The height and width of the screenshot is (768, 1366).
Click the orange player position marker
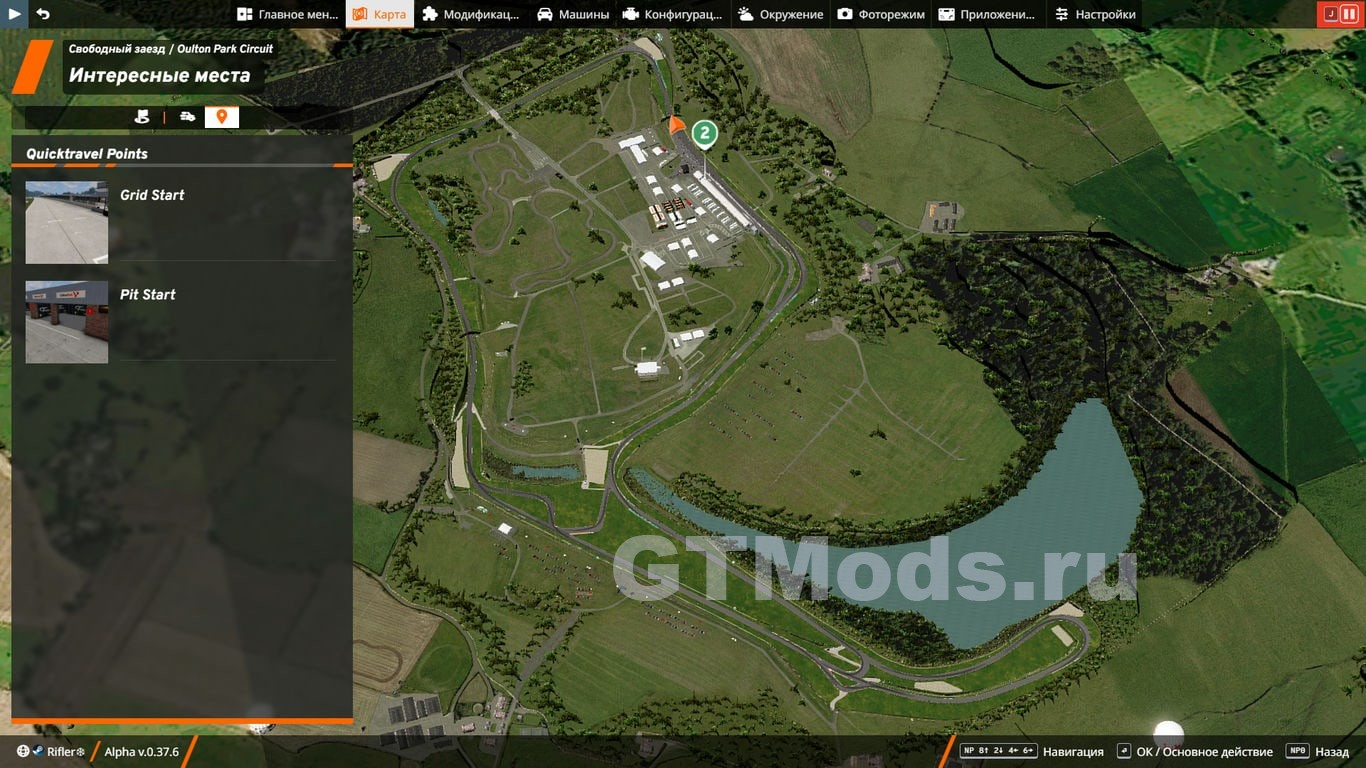click(676, 127)
